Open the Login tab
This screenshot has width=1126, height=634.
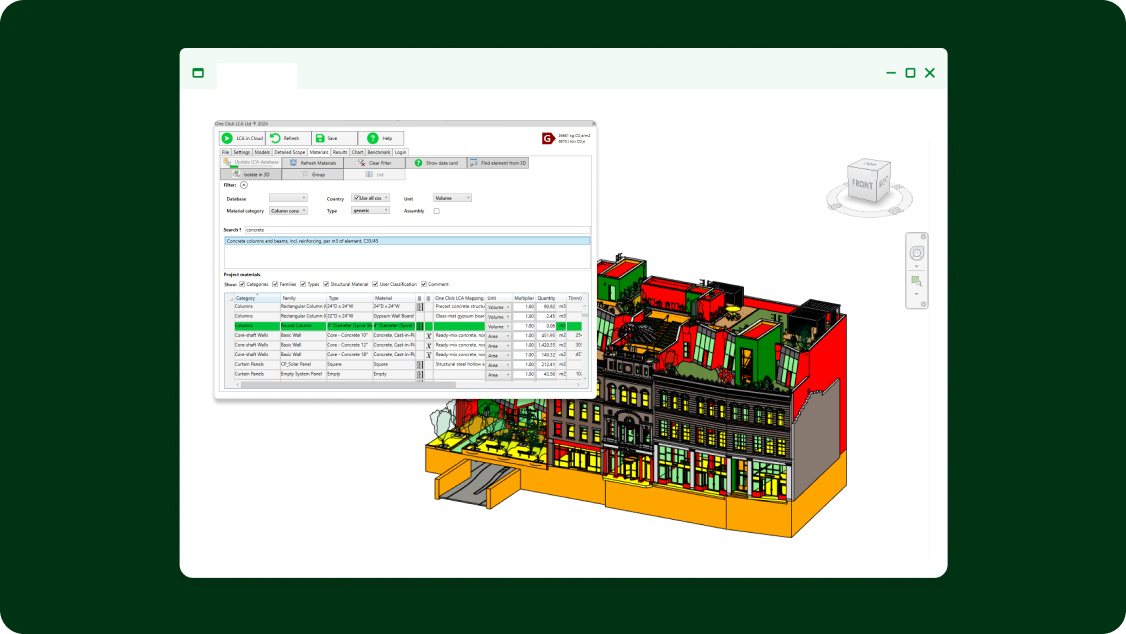pos(400,152)
